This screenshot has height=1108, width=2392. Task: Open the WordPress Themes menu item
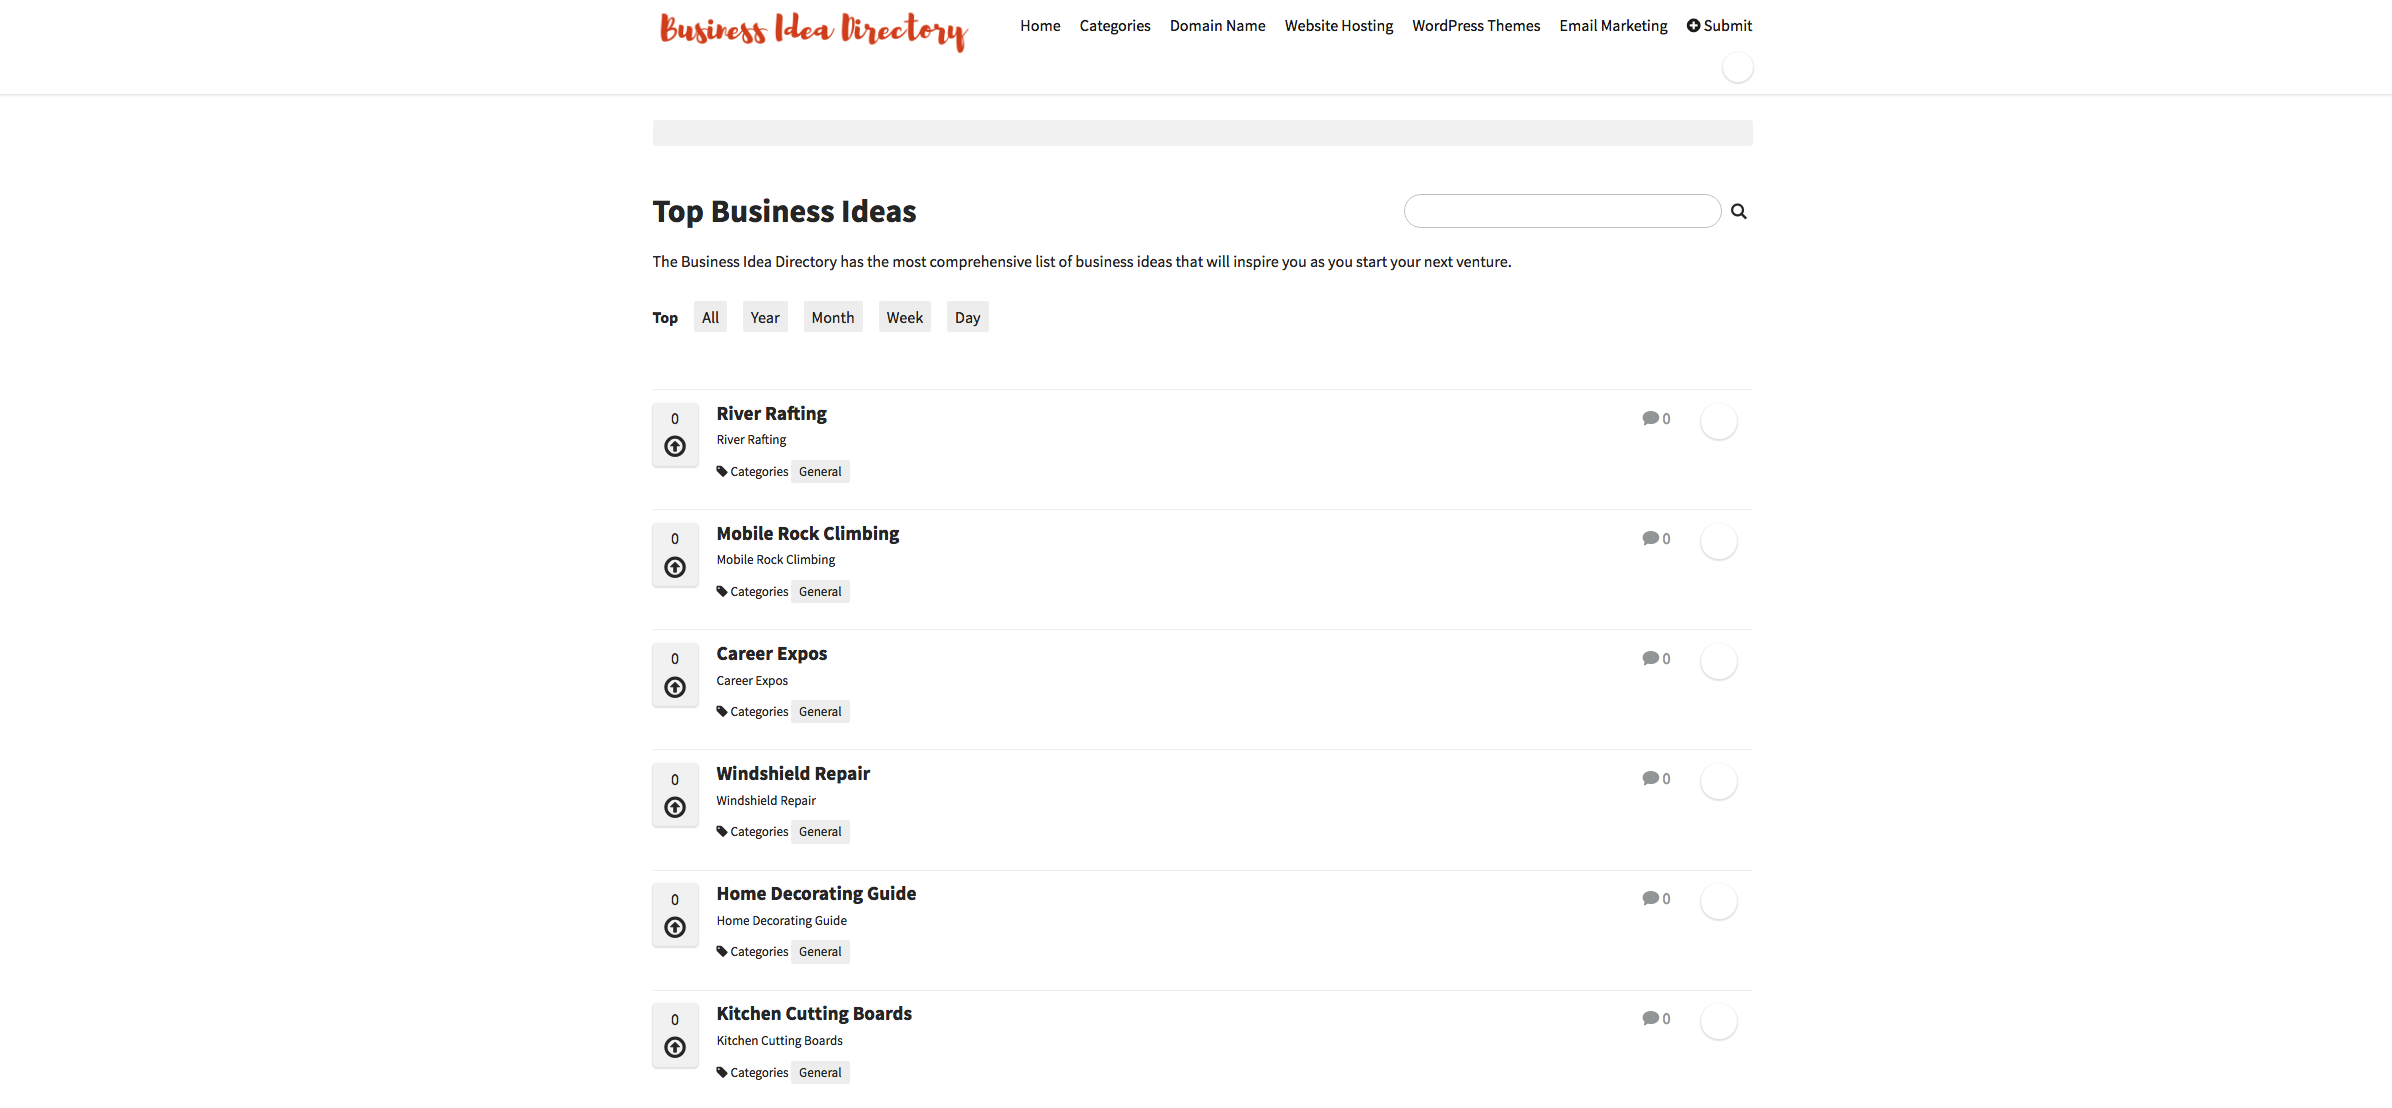click(x=1476, y=25)
